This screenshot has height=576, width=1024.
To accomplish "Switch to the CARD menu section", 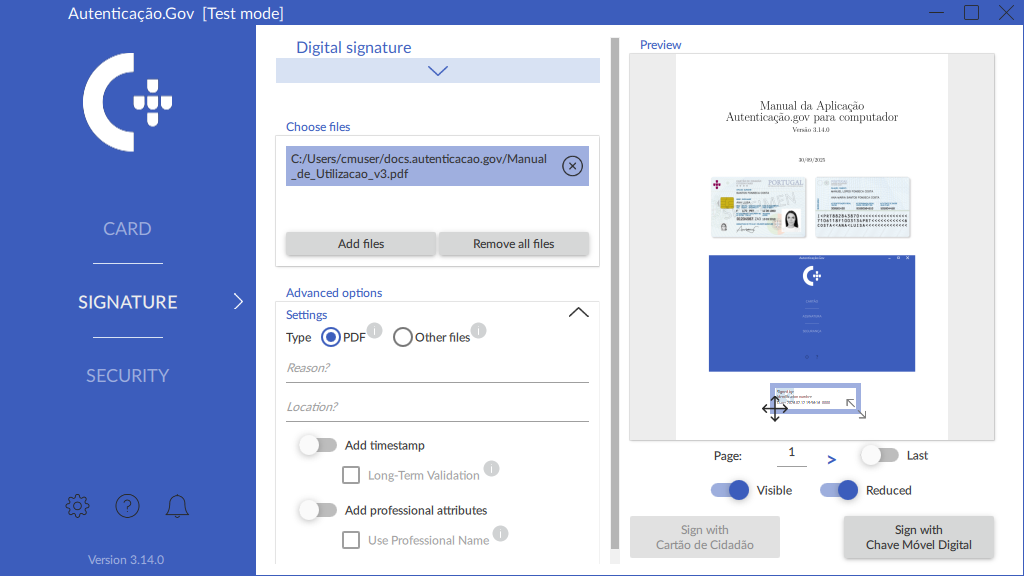I will 127,229.
